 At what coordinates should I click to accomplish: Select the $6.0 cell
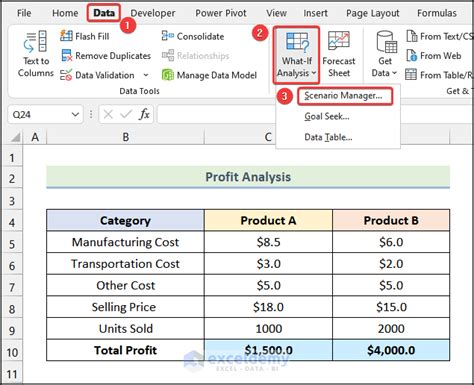[391, 242]
